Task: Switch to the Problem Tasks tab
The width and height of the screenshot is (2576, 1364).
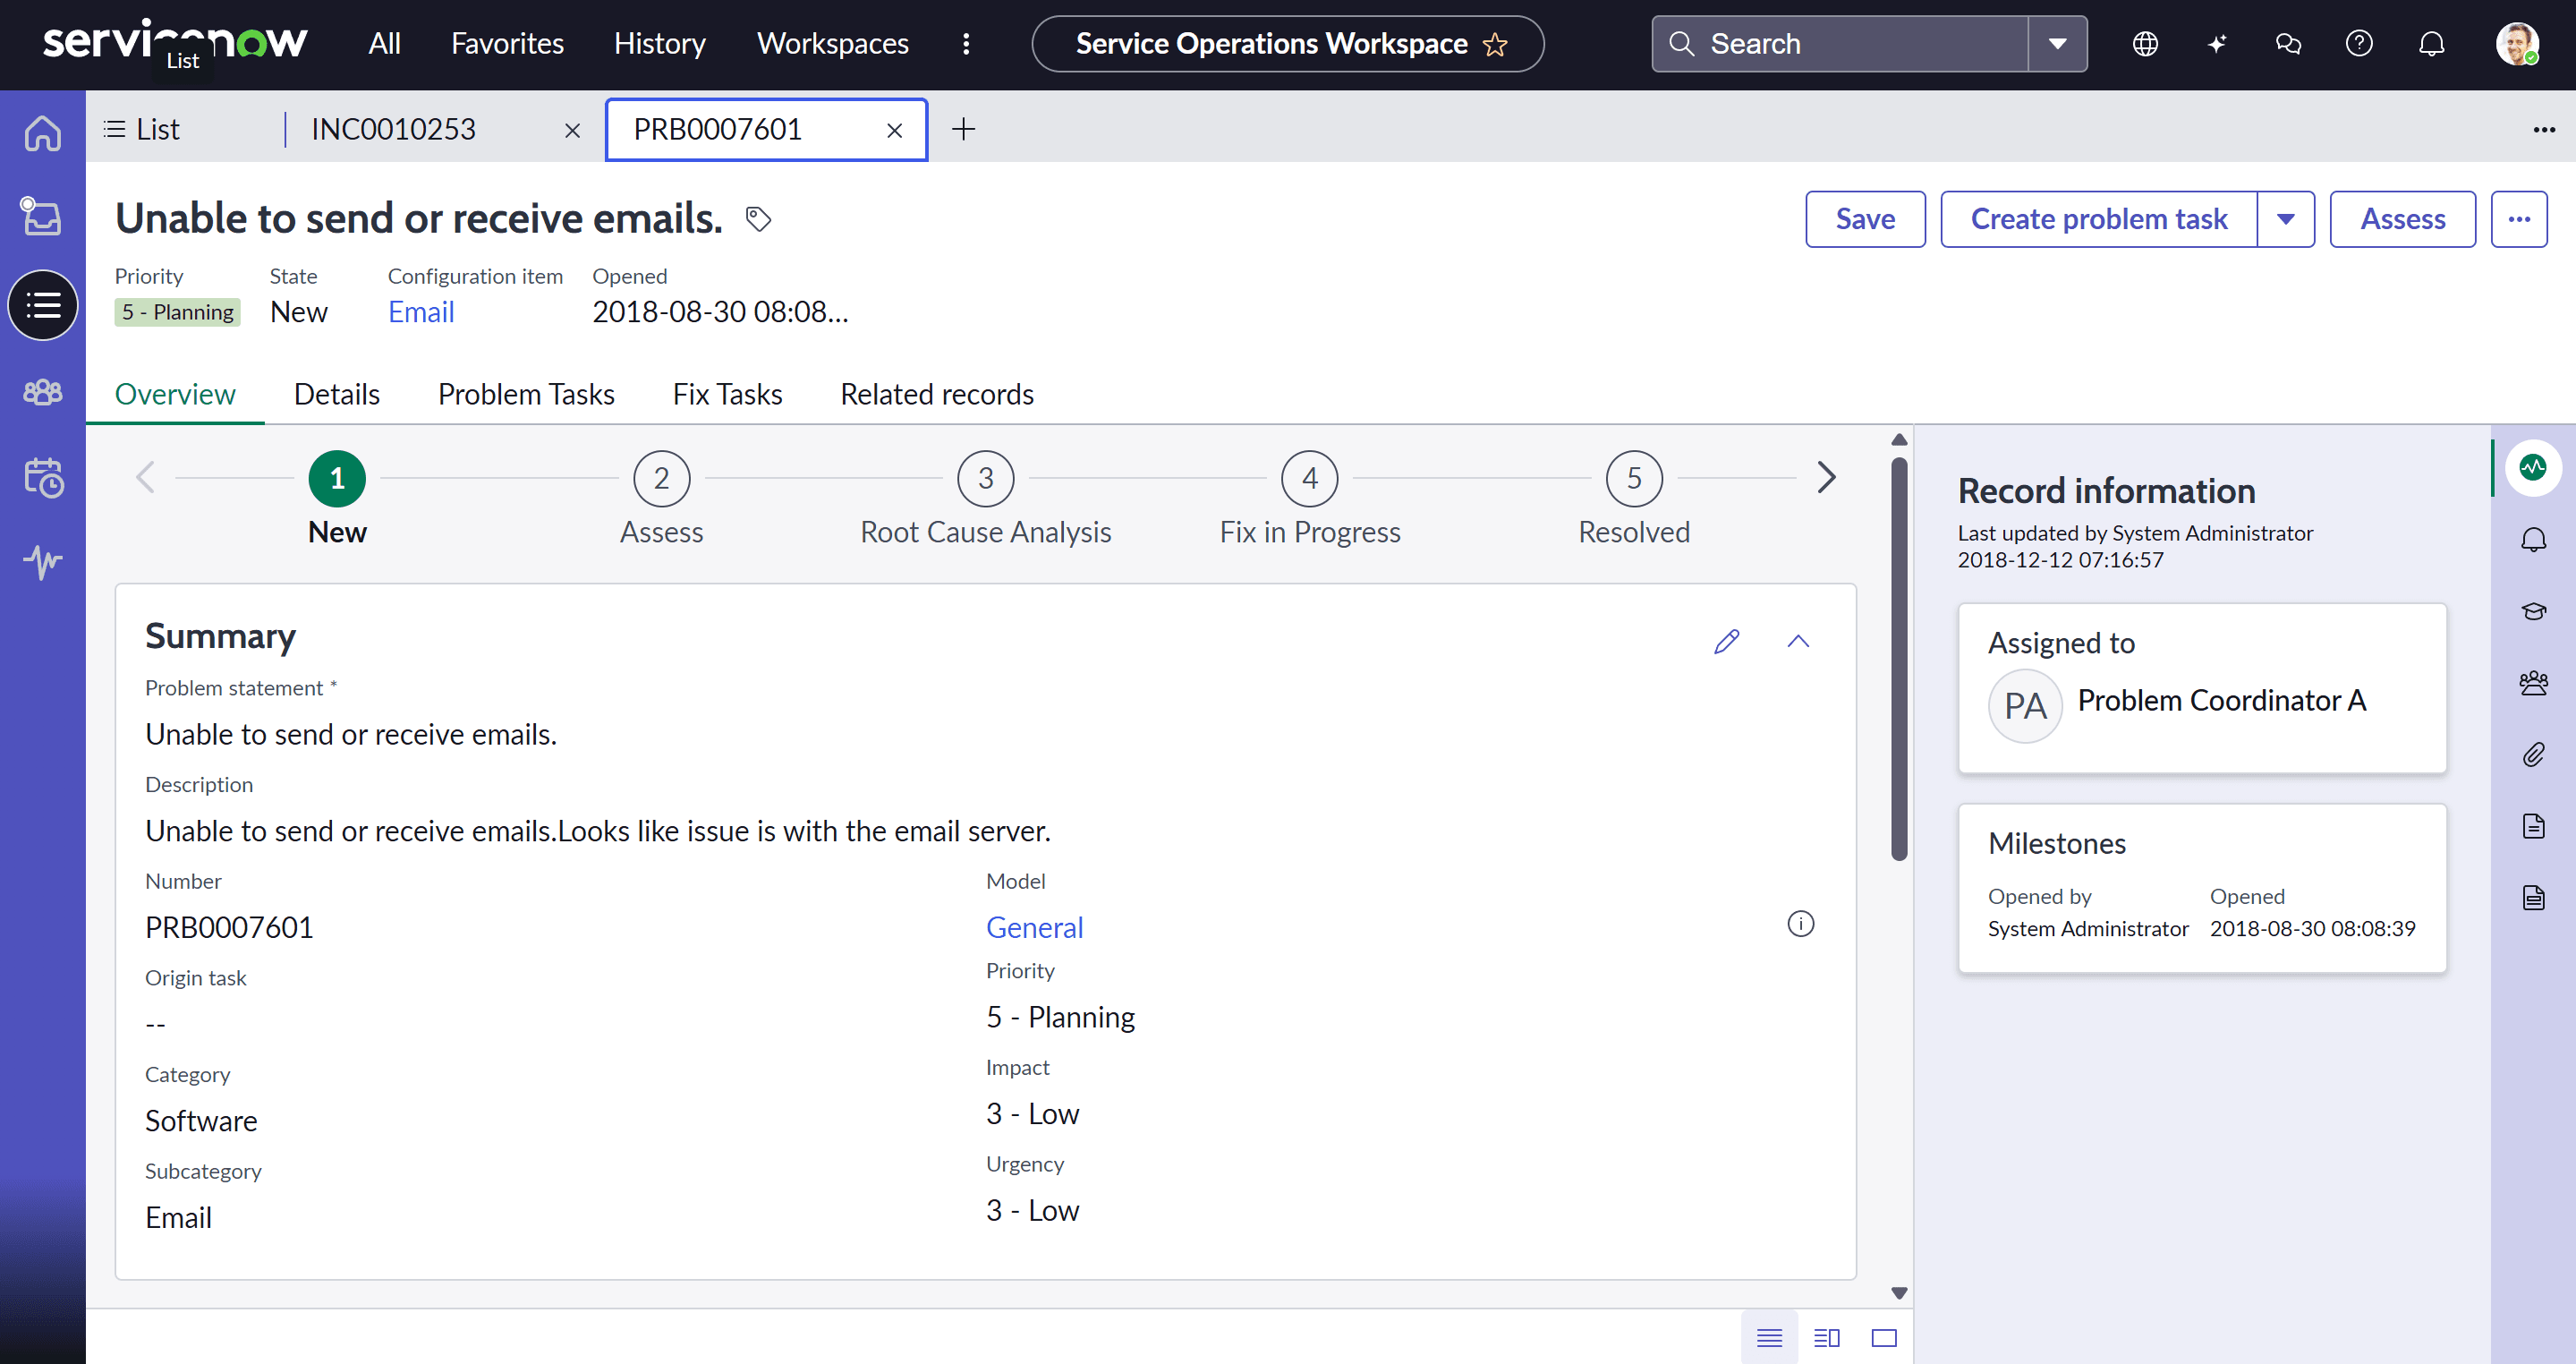Action: tap(526, 394)
